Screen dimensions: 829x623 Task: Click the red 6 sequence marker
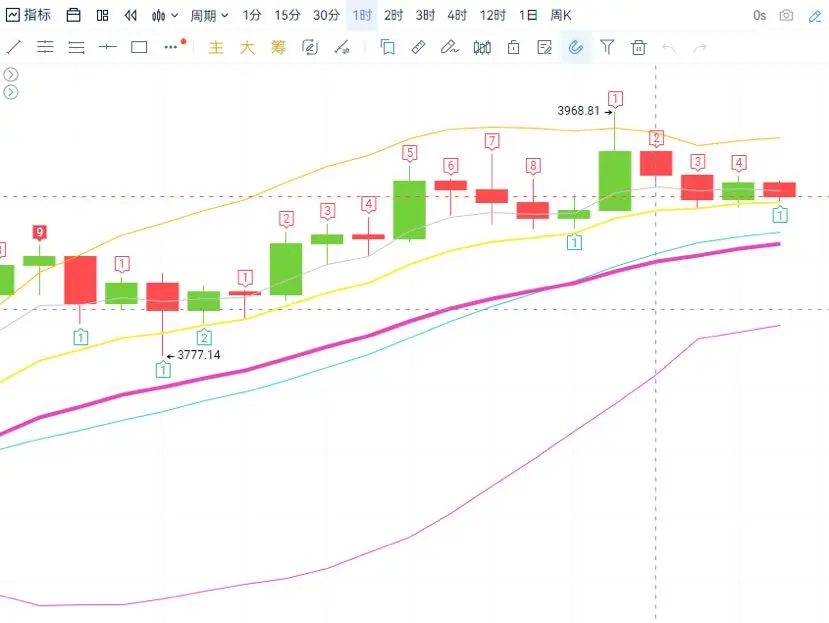(450, 166)
